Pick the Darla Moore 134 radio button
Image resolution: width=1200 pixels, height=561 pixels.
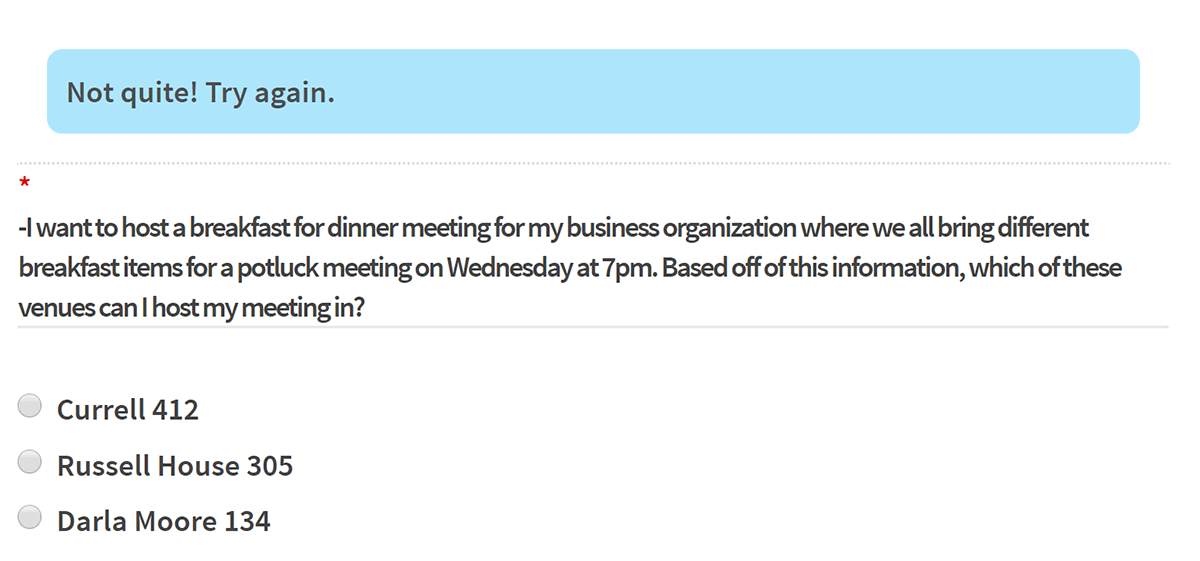click(x=30, y=518)
